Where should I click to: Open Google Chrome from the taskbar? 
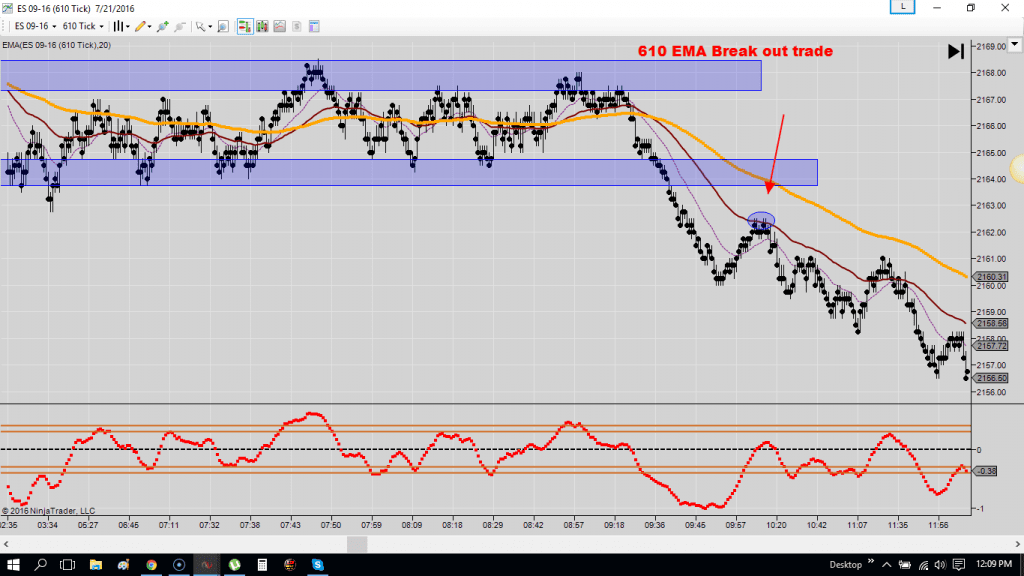tap(152, 565)
